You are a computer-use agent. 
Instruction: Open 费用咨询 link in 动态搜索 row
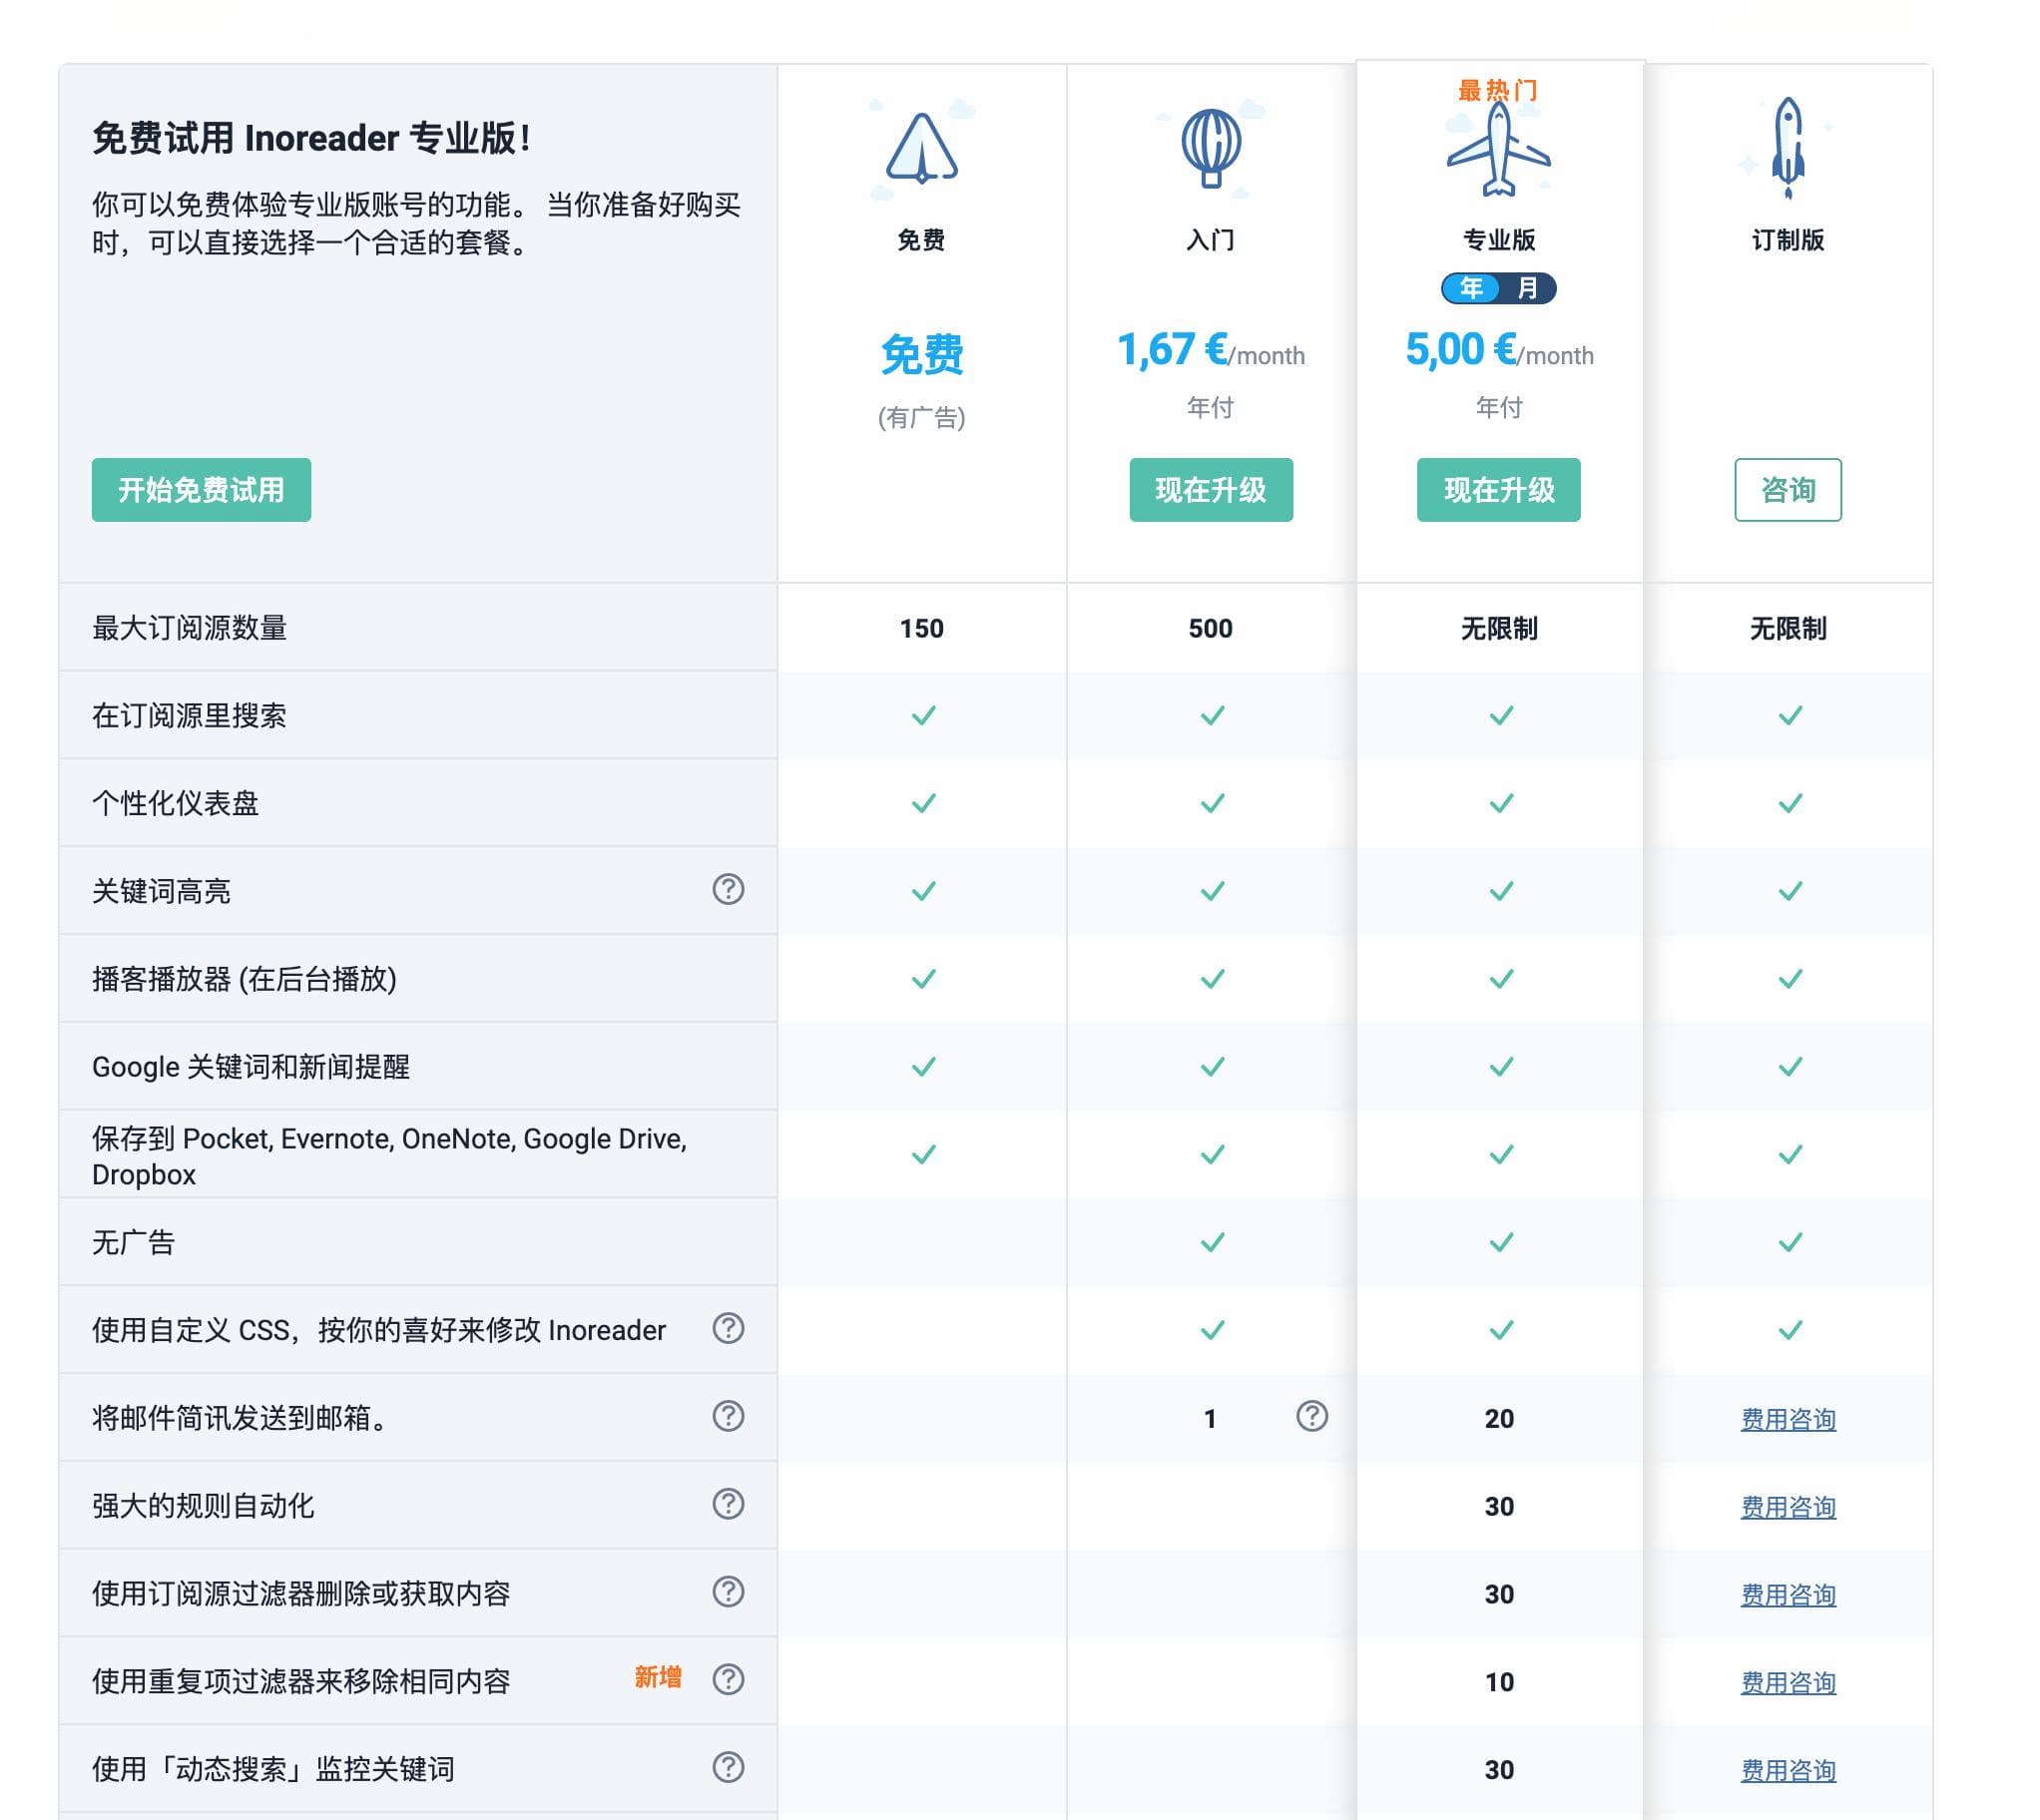tap(1788, 1771)
